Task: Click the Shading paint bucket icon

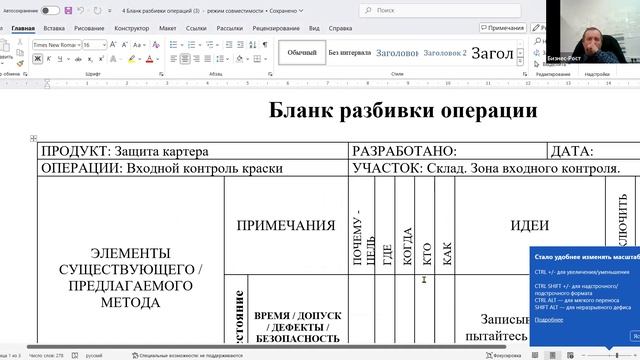Action: click(240, 59)
